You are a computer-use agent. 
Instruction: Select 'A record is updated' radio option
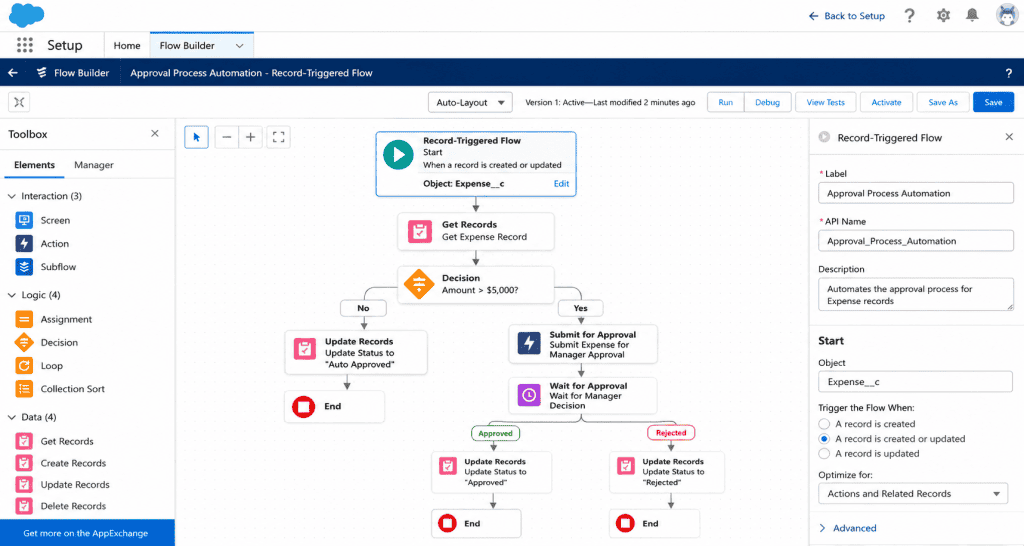(824, 453)
